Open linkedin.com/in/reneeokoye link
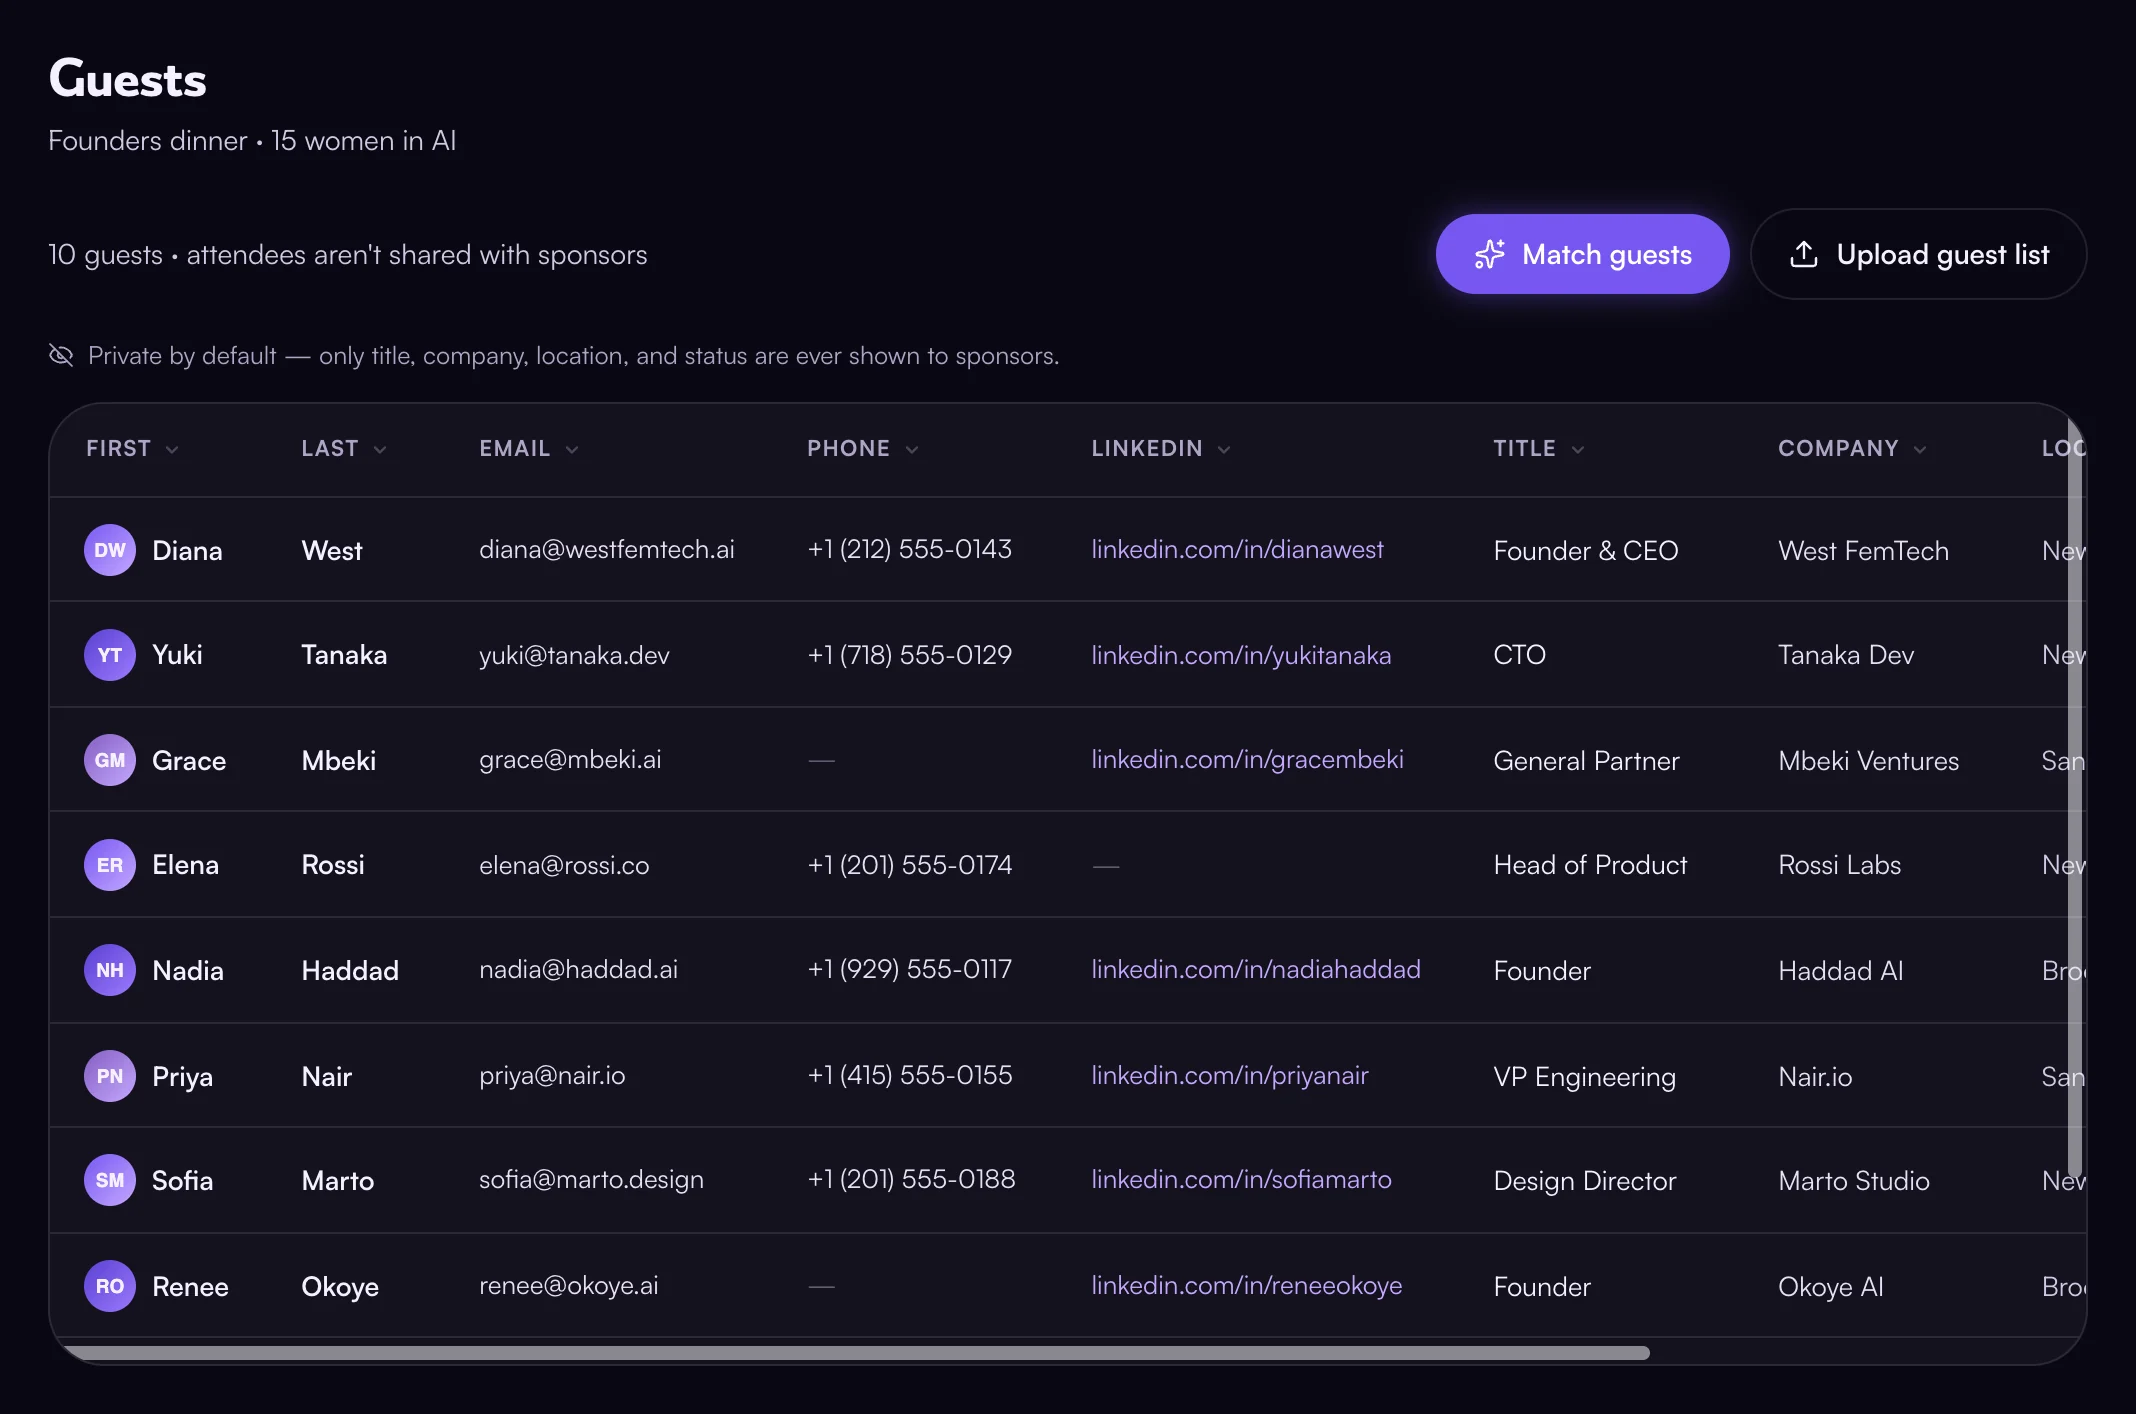Image resolution: width=2136 pixels, height=1414 pixels. pyautogui.click(x=1246, y=1285)
